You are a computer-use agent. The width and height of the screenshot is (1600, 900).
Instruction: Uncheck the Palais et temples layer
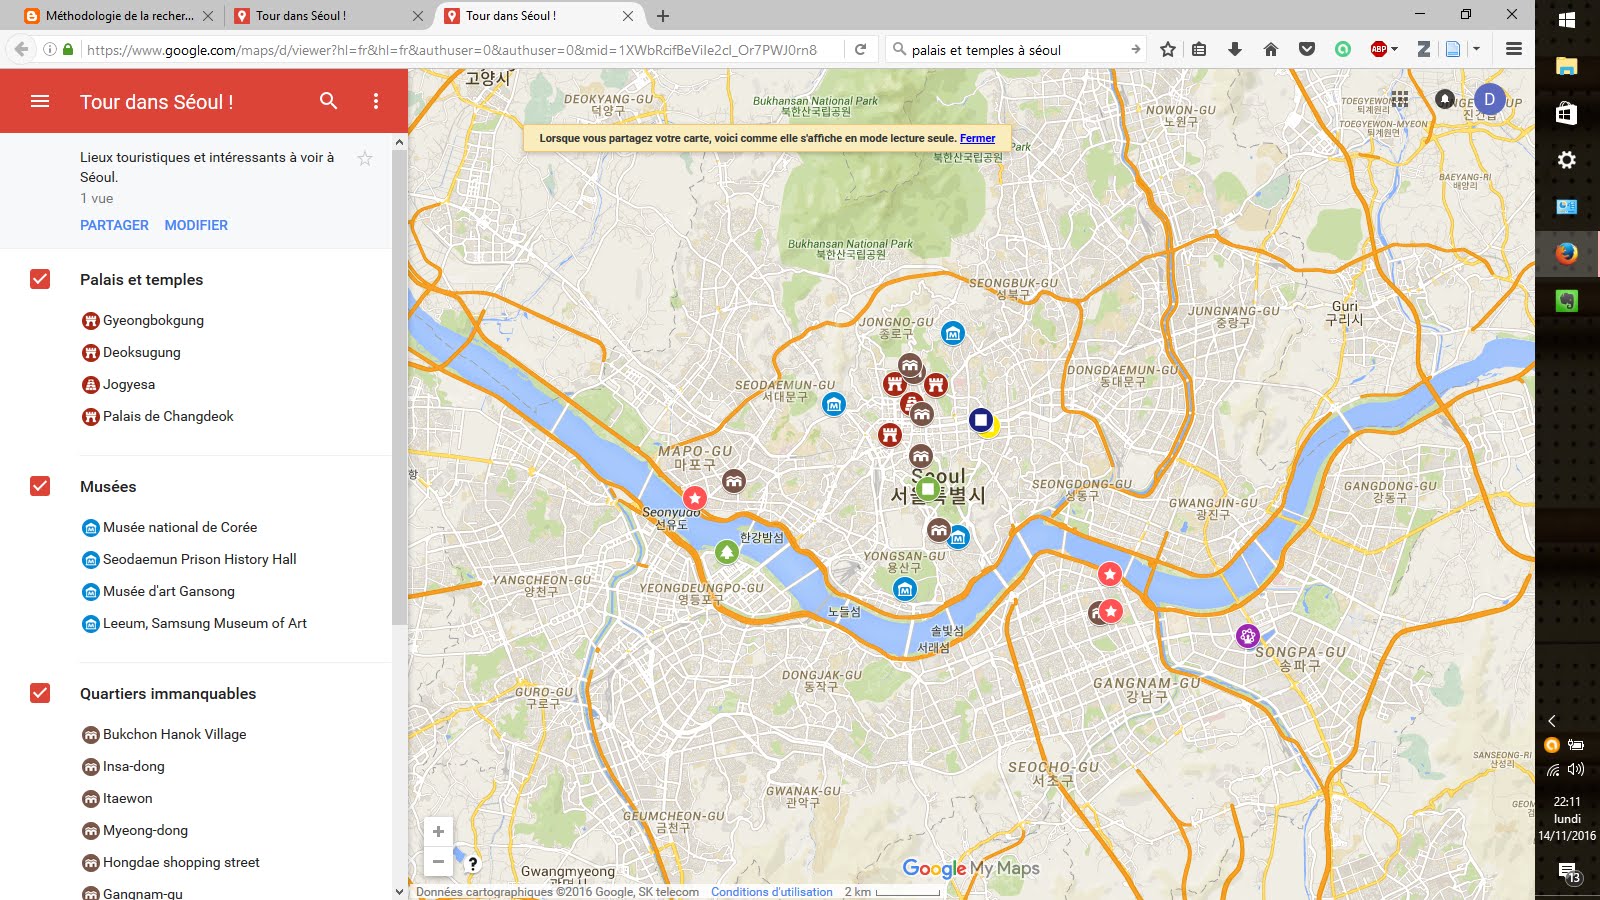point(40,279)
